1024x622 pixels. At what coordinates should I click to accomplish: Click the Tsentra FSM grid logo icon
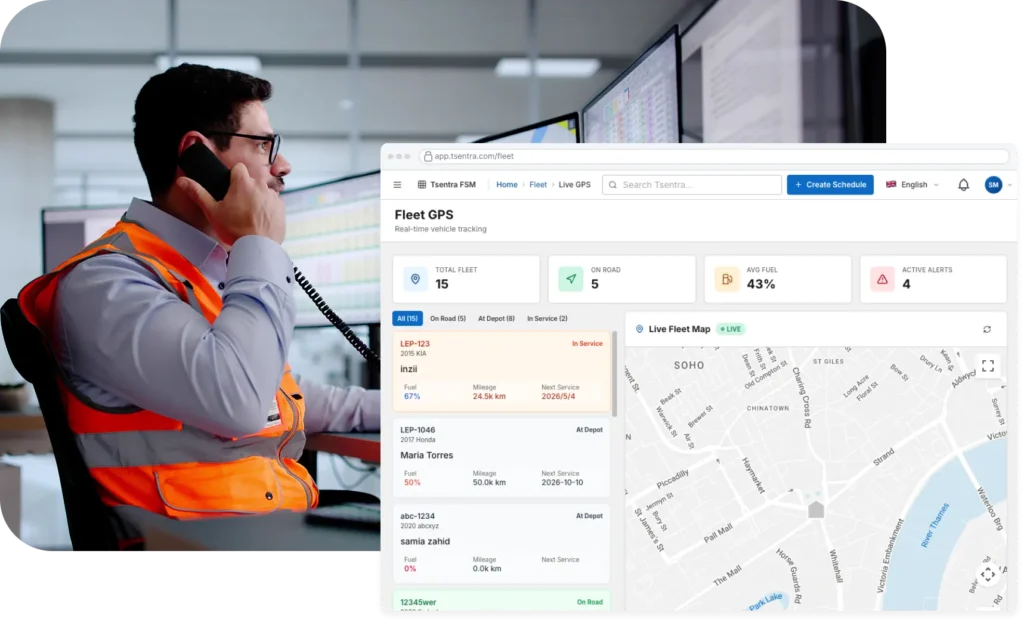(x=422, y=185)
